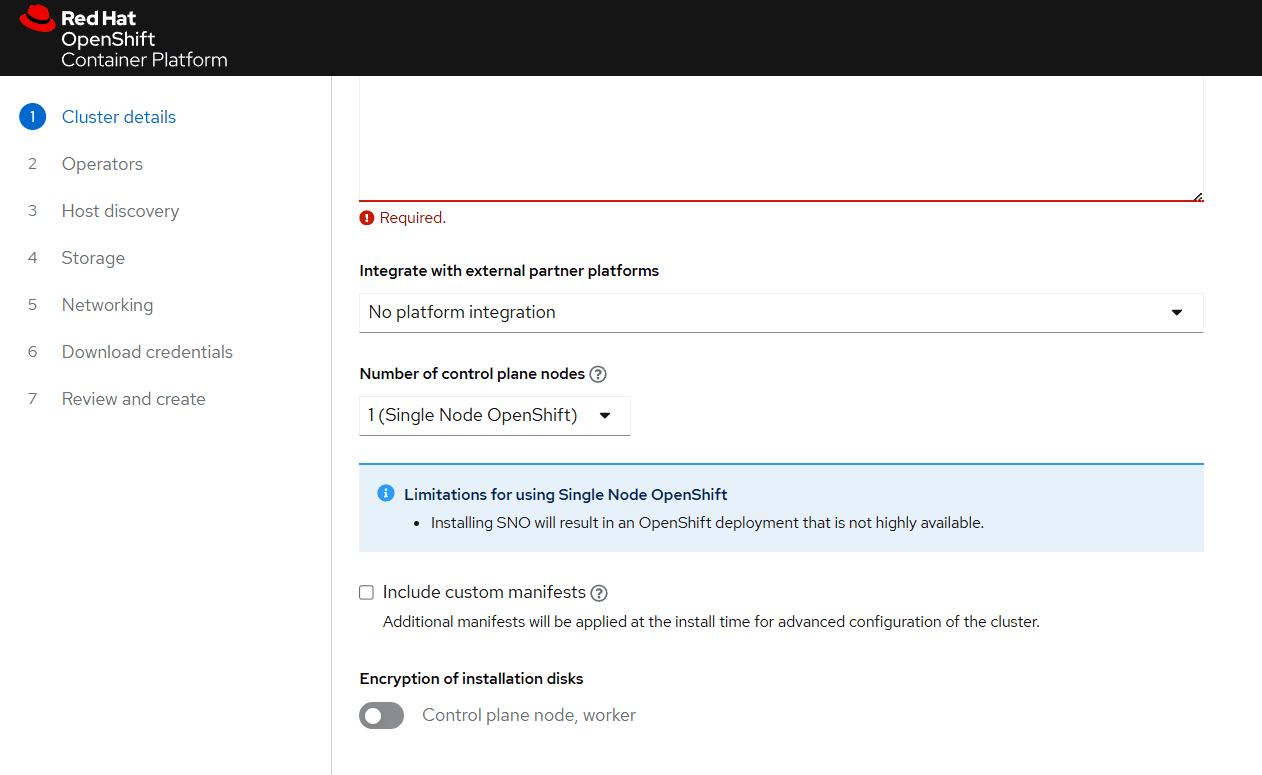
Task: Open the Host discovery step
Action: tap(120, 211)
